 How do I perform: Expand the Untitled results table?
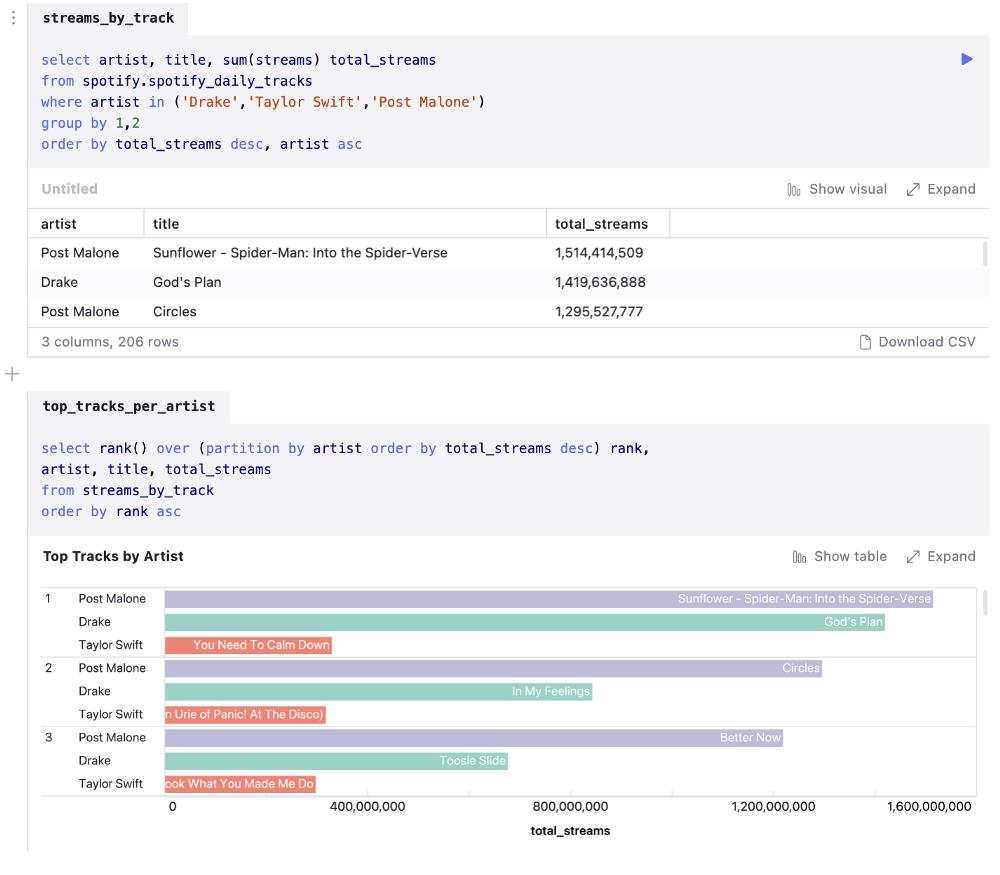[x=940, y=189]
